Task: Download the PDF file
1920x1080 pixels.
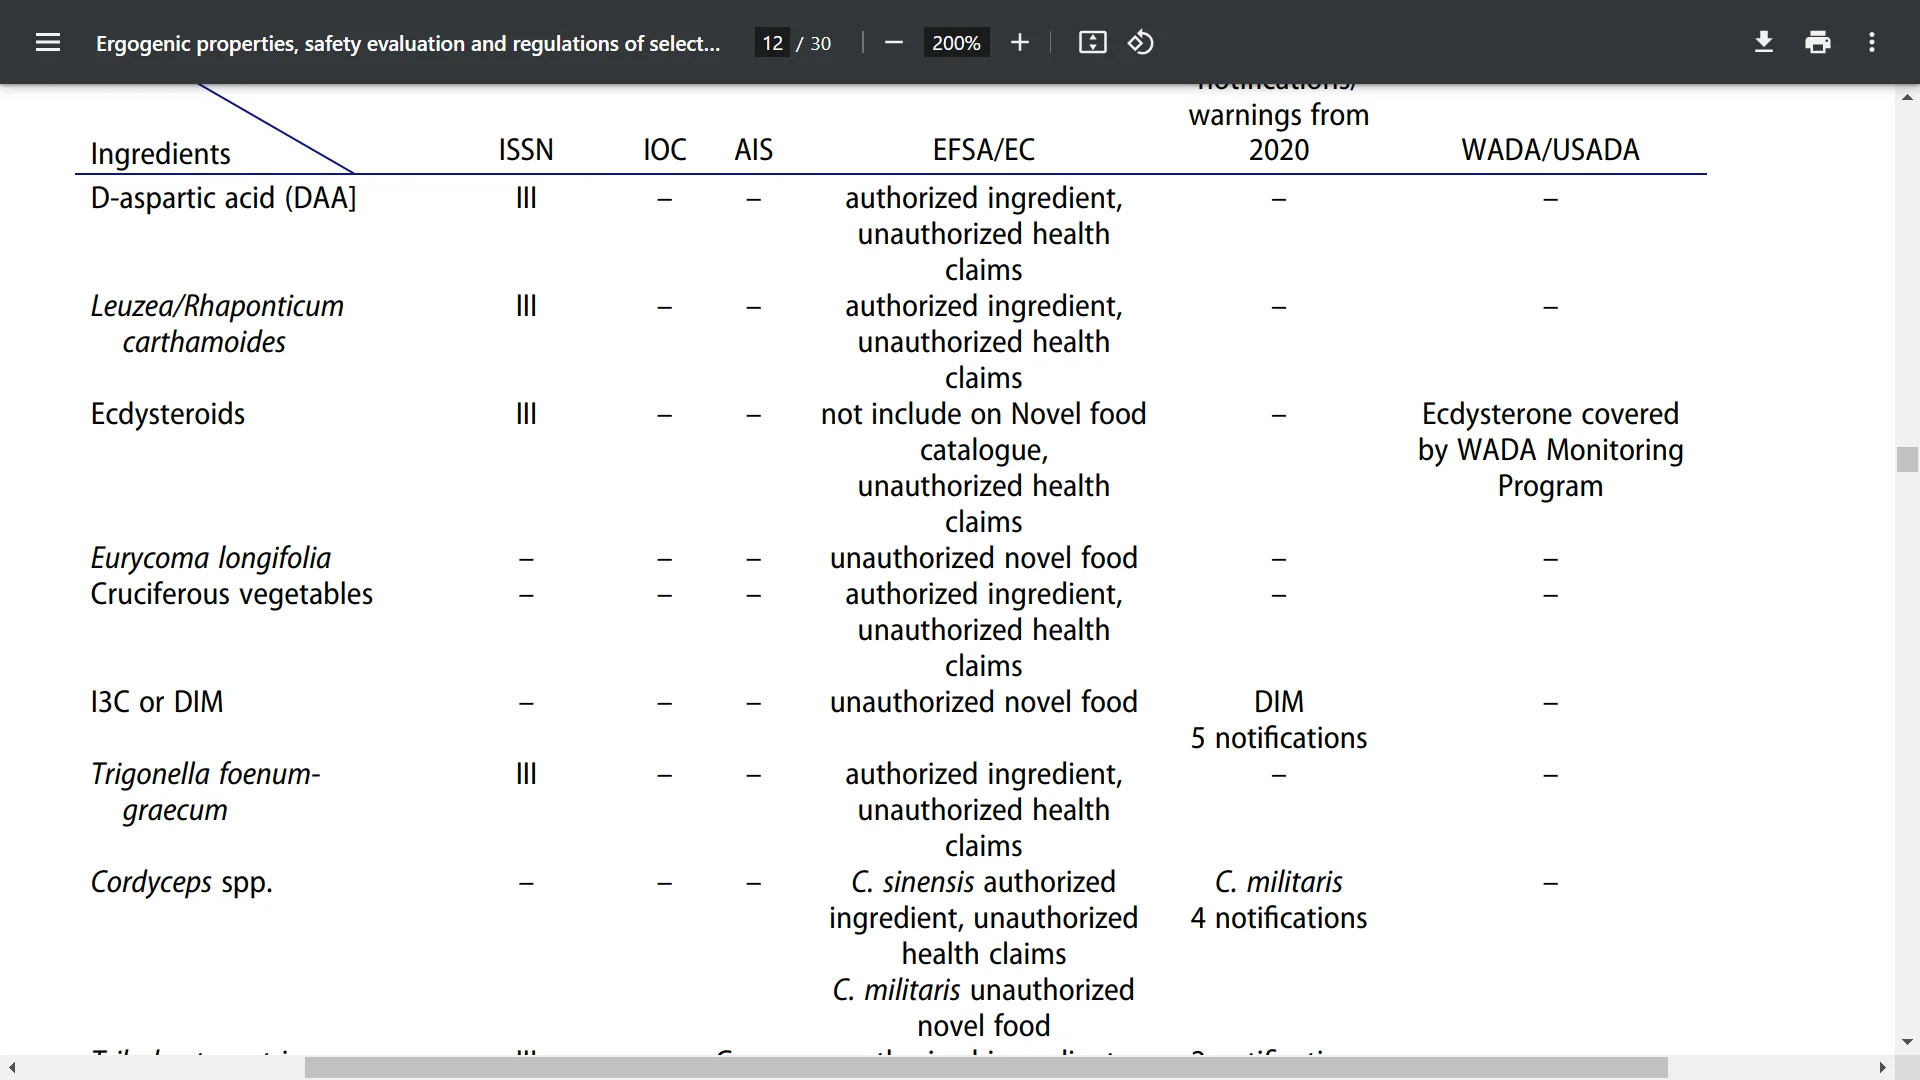Action: (x=1764, y=42)
